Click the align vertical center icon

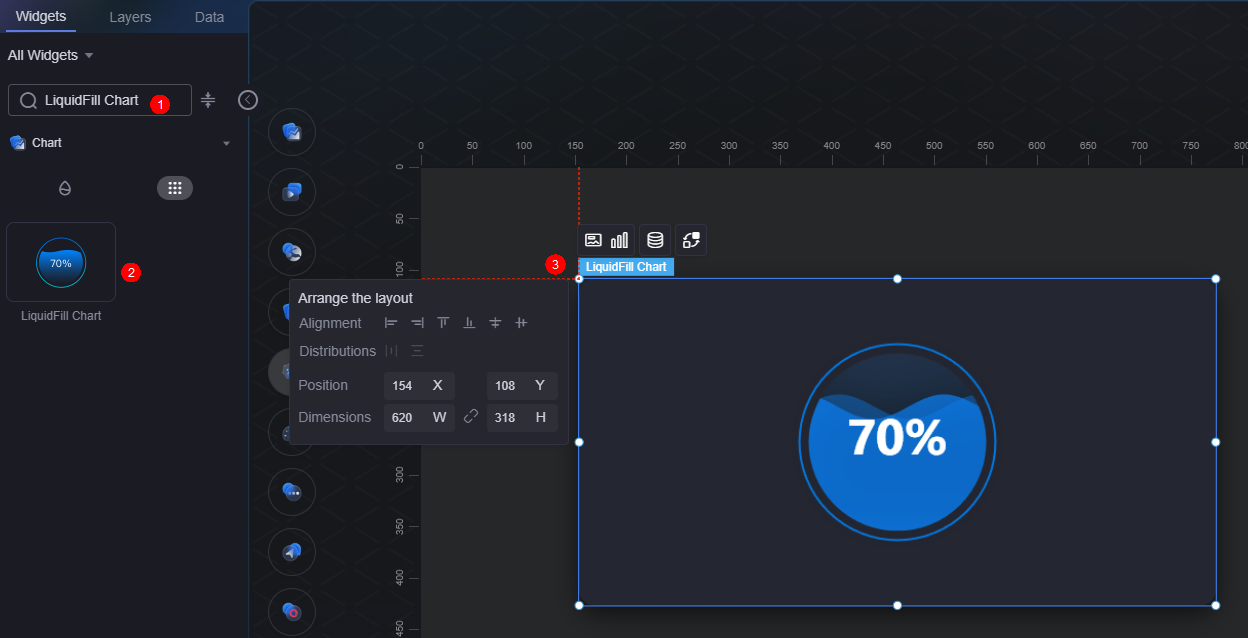click(495, 323)
